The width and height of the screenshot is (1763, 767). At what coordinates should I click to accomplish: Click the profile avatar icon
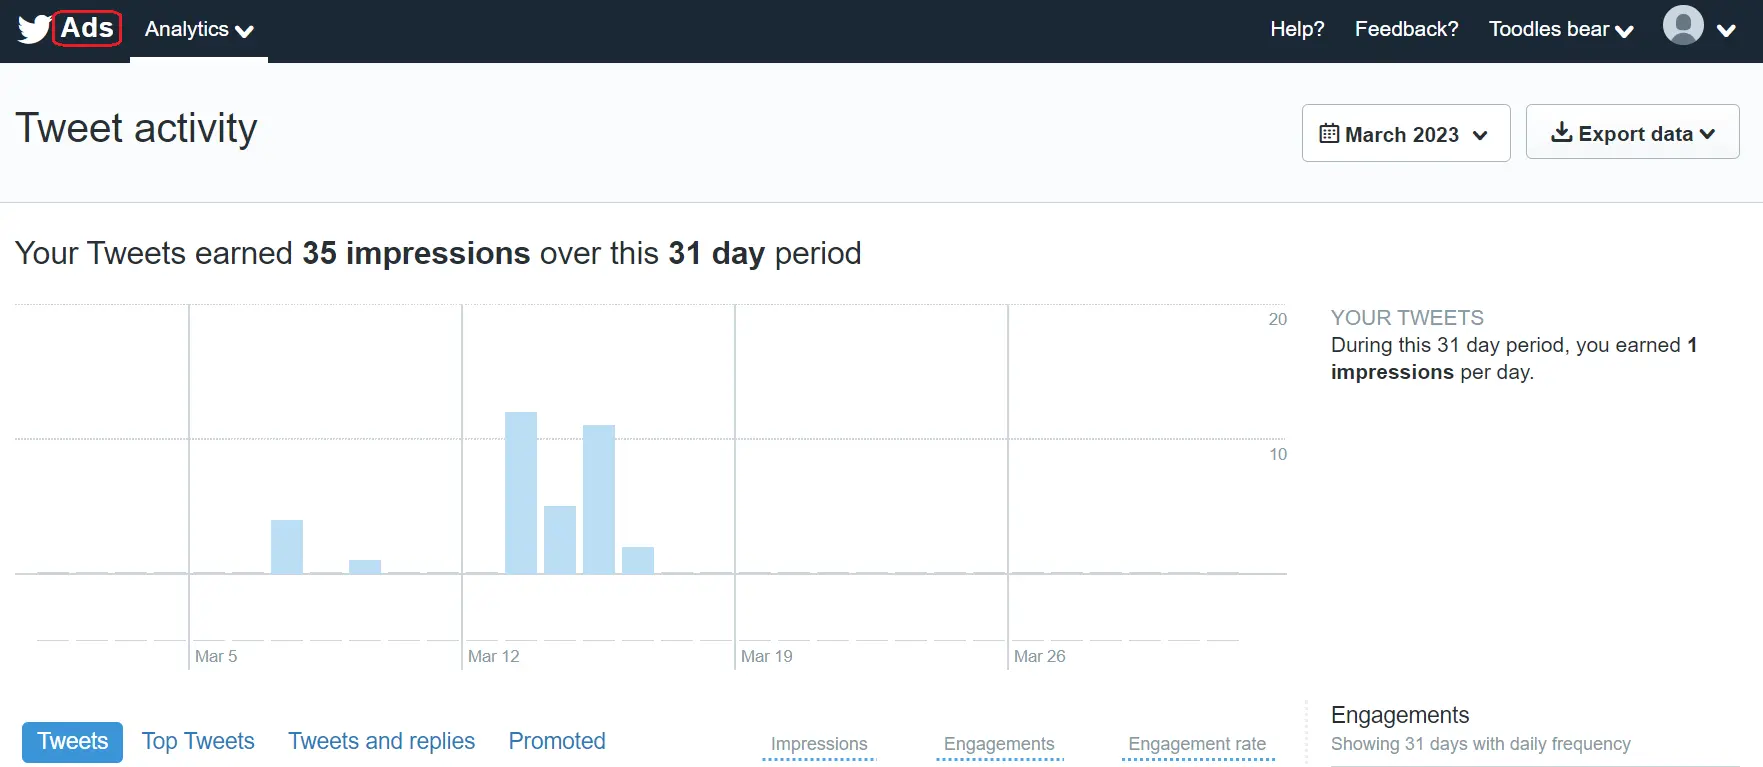pyautogui.click(x=1683, y=26)
